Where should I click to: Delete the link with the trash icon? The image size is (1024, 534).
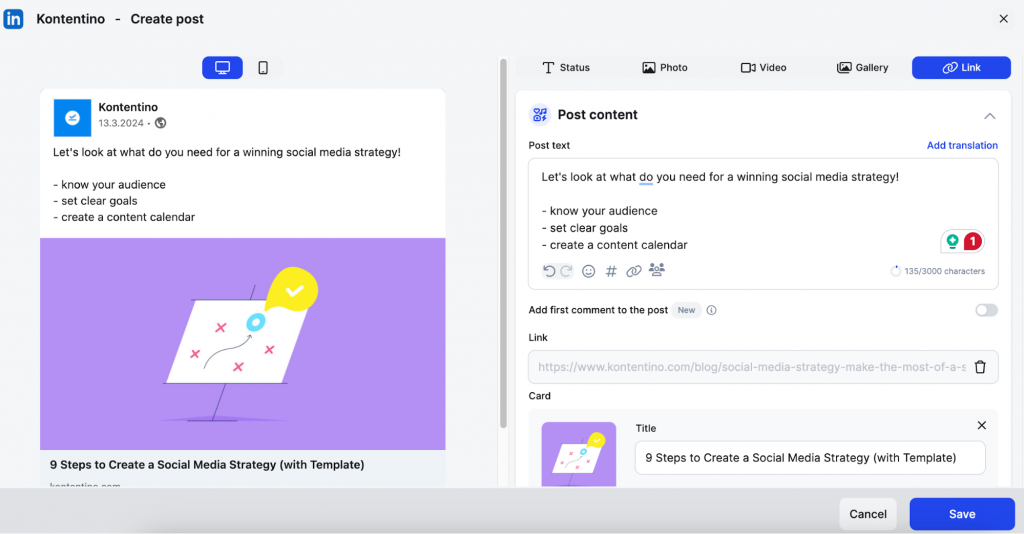point(980,367)
